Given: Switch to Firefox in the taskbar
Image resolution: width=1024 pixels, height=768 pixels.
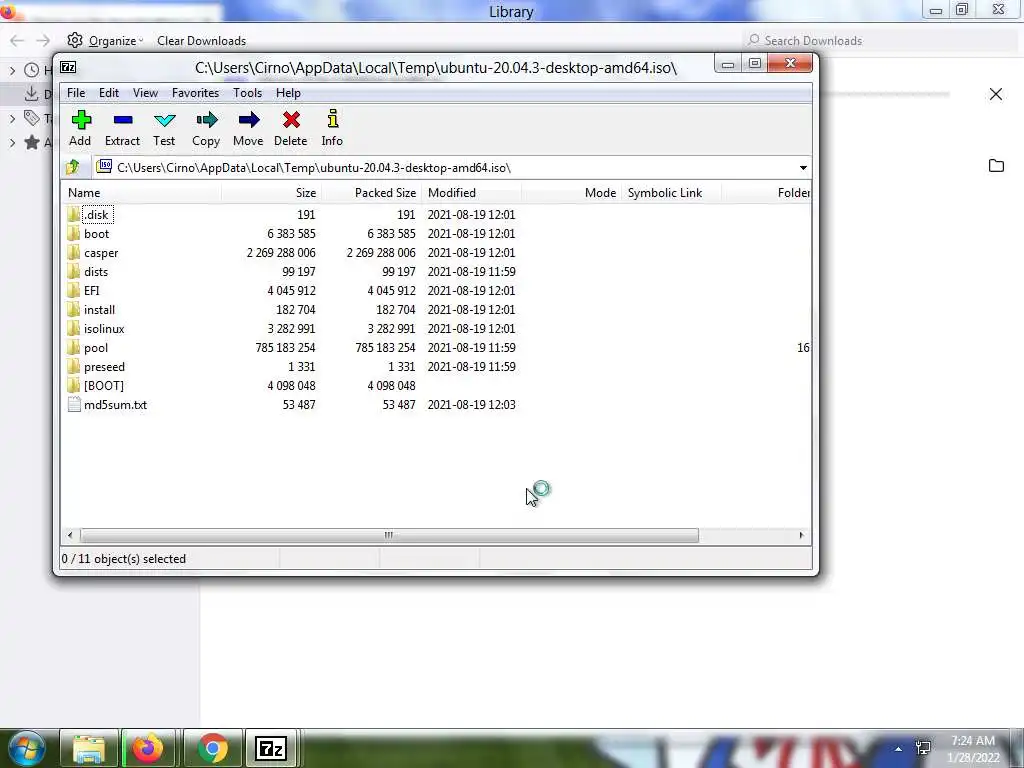Looking at the screenshot, I should (x=148, y=748).
